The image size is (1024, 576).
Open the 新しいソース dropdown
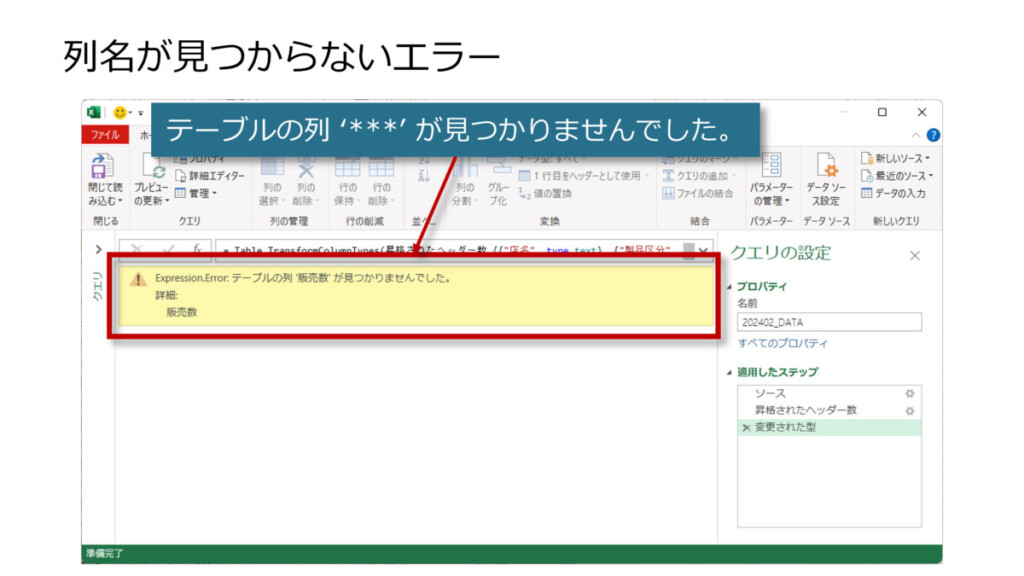tap(896, 158)
